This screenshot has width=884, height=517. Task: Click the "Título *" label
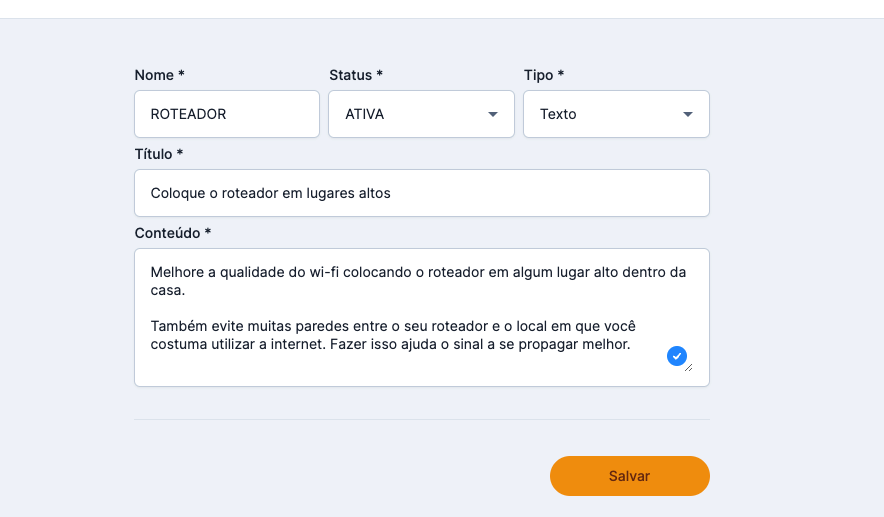click(x=159, y=154)
